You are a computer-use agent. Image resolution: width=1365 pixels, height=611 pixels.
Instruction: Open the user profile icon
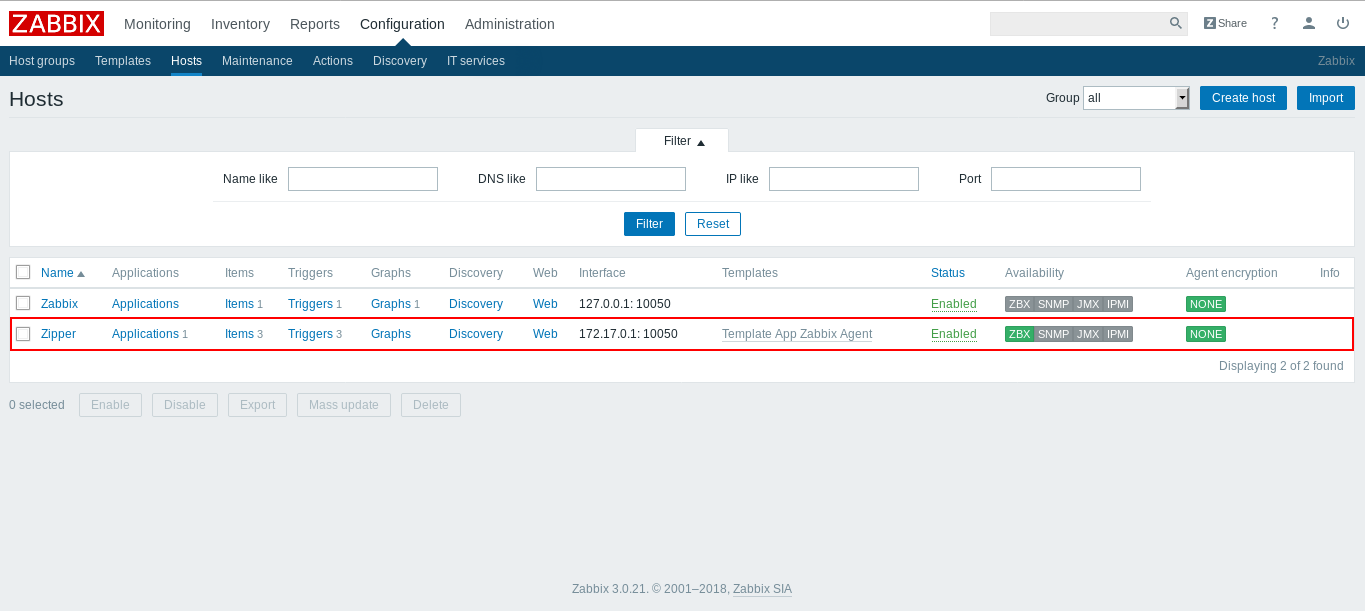tap(1308, 24)
